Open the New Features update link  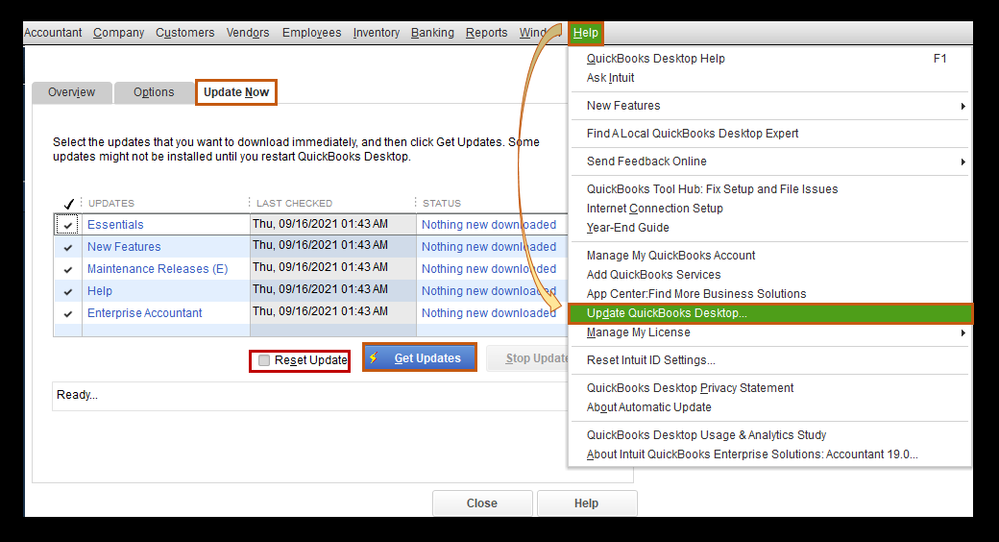coord(124,247)
